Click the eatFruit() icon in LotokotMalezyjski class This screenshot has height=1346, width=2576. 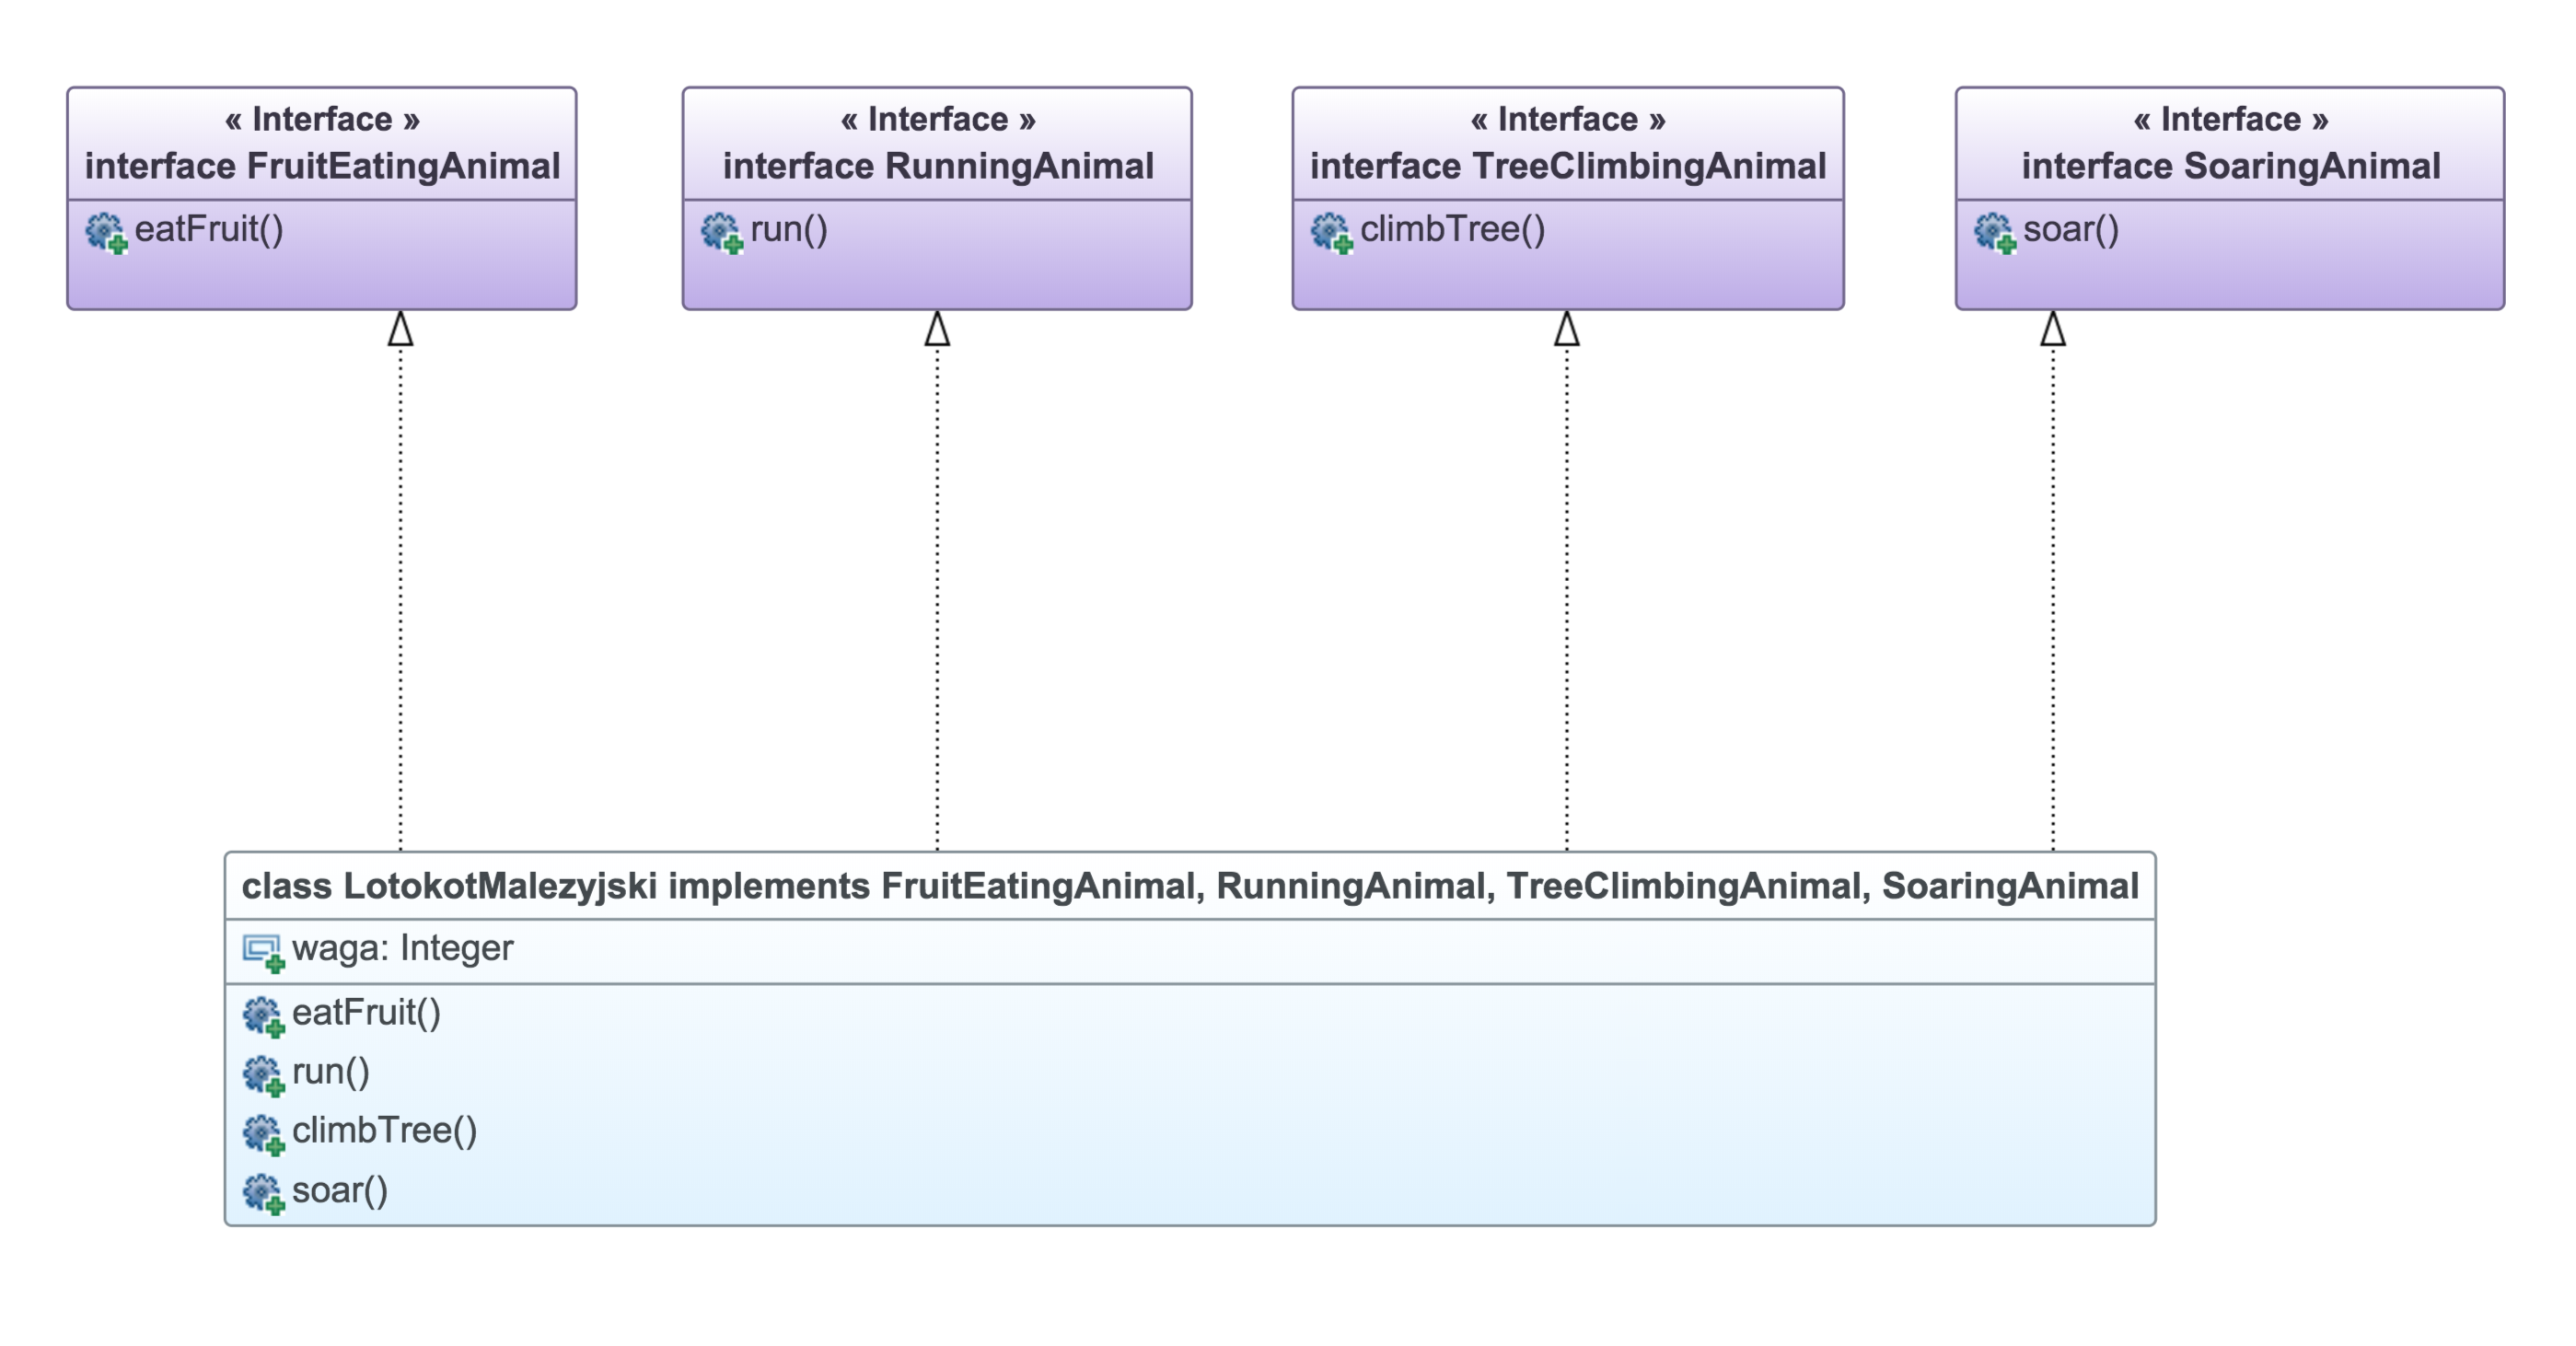click(x=263, y=1015)
